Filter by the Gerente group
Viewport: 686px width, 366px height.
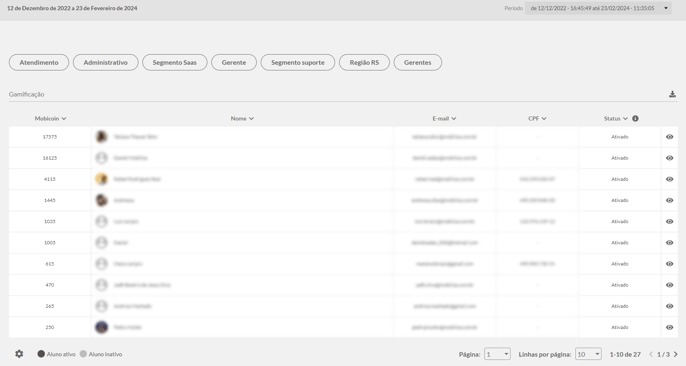click(x=234, y=63)
